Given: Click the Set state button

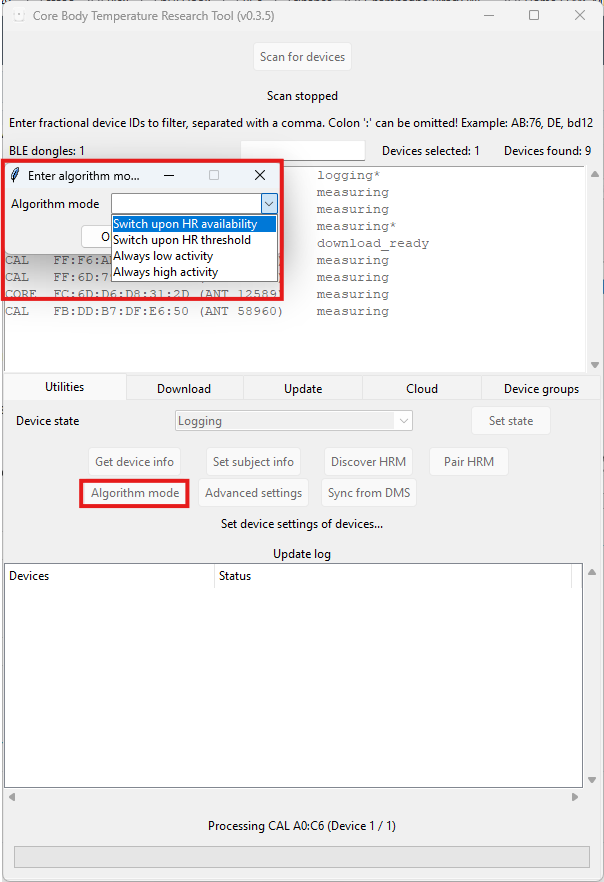Looking at the screenshot, I should [x=511, y=421].
